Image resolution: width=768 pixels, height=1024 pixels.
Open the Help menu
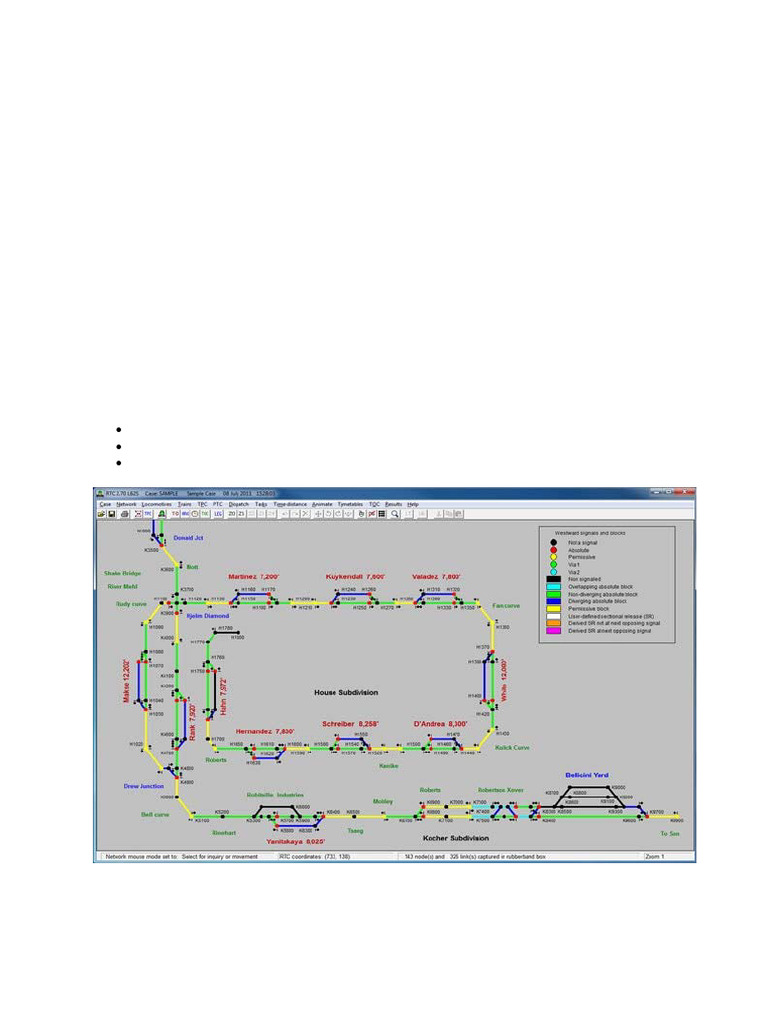click(413, 504)
